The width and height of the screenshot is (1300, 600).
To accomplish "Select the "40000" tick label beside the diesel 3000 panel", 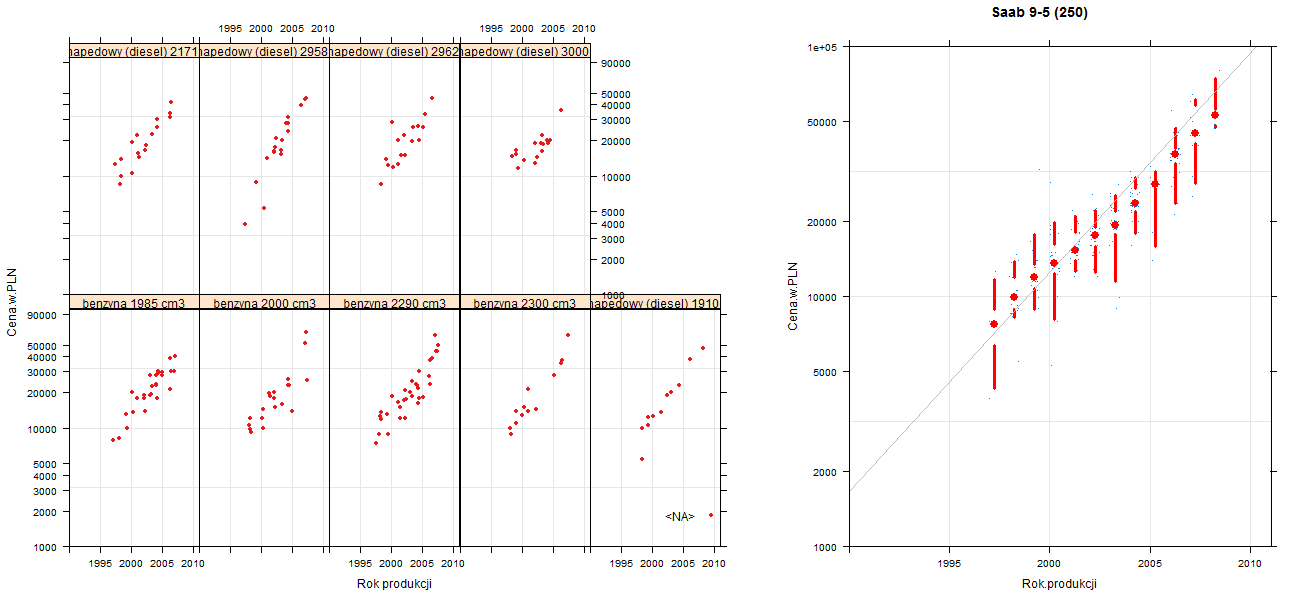I will coord(616,105).
